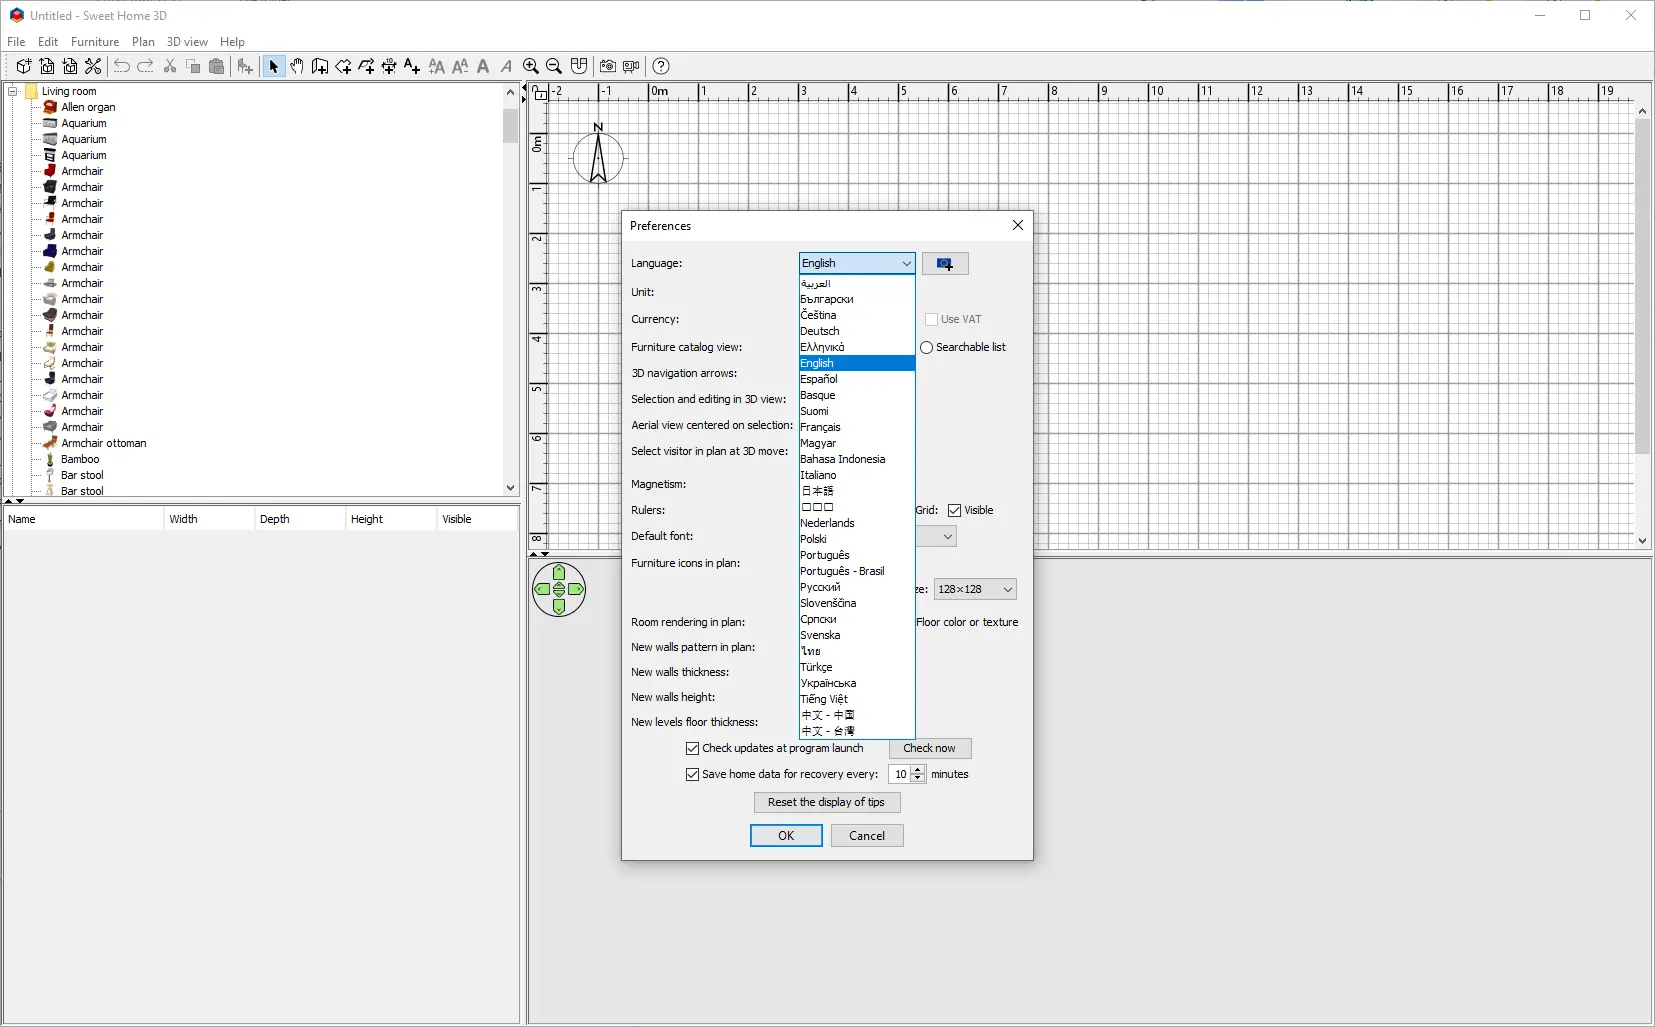Pick Français from the language list
The height and width of the screenshot is (1027, 1655).
(857, 427)
